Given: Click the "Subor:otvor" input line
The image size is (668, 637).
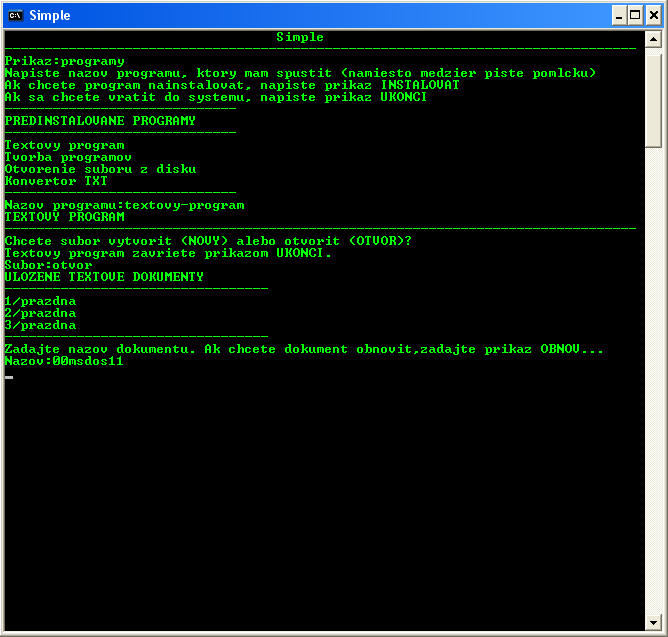Looking at the screenshot, I should coord(48,265).
